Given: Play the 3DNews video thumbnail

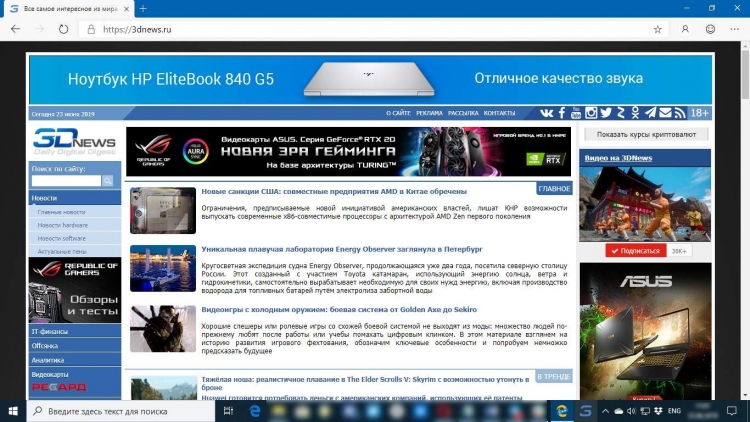Looking at the screenshot, I should click(x=645, y=204).
